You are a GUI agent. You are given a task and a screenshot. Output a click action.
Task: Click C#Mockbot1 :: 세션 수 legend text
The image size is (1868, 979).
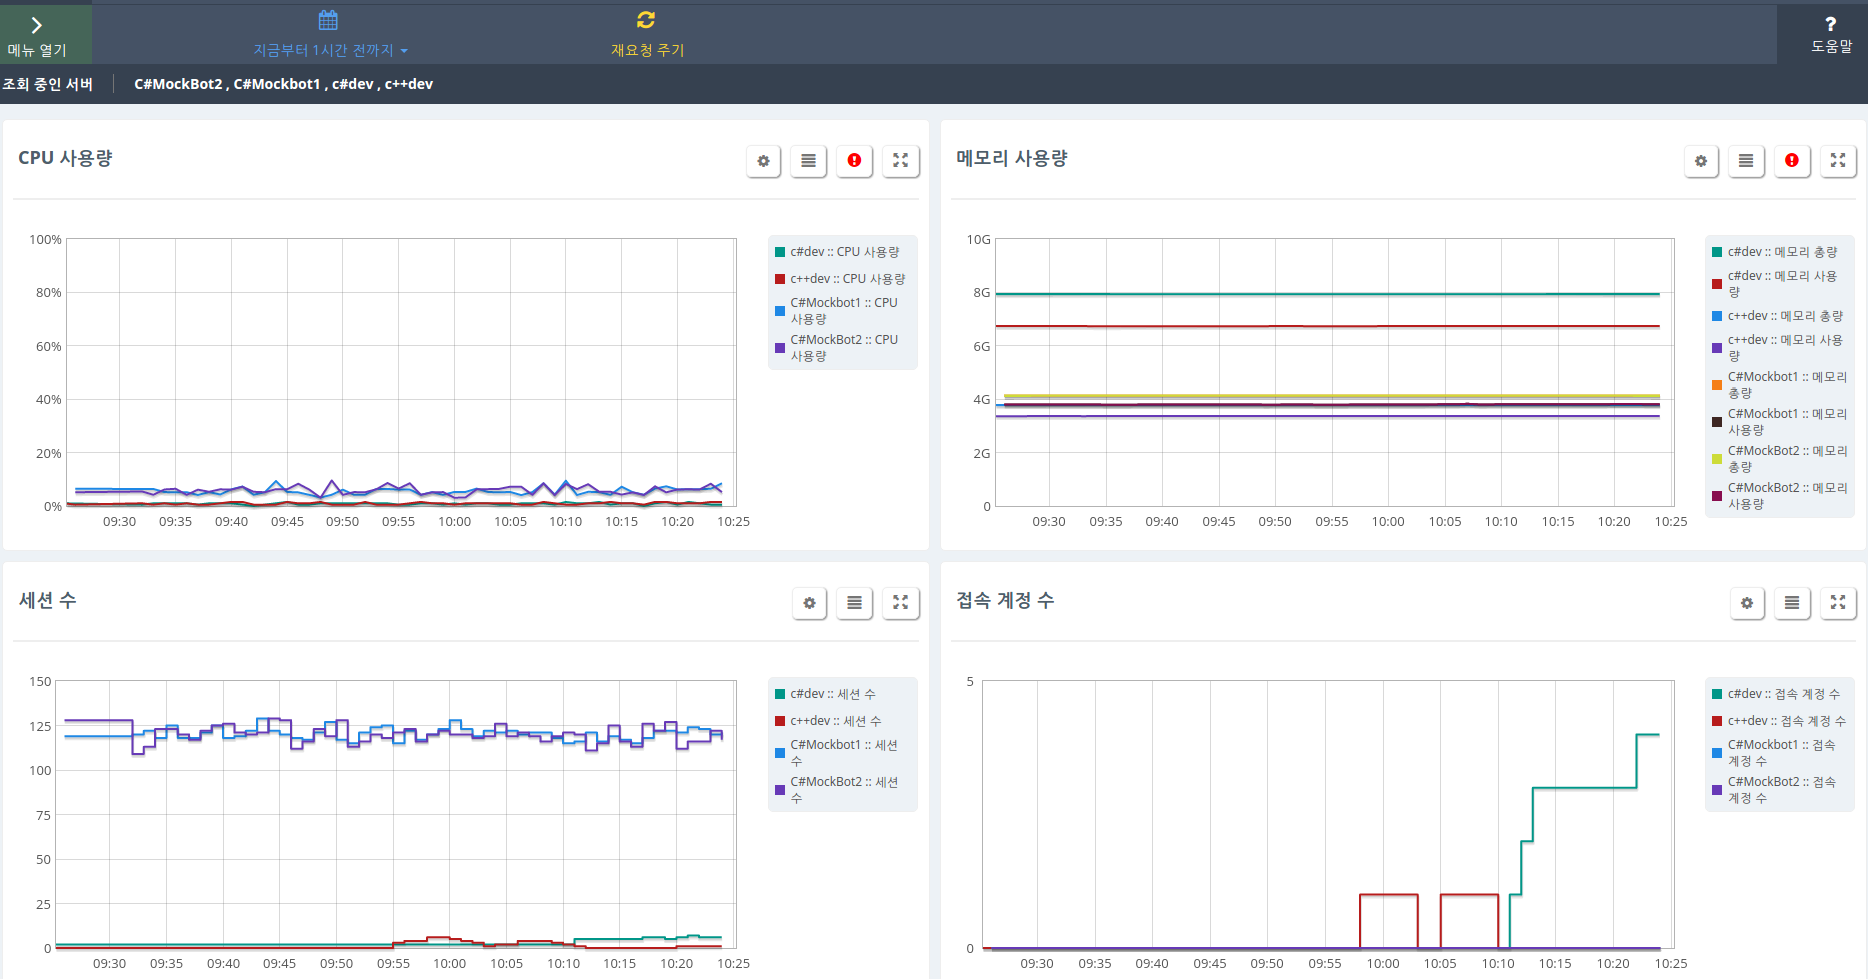tap(844, 752)
